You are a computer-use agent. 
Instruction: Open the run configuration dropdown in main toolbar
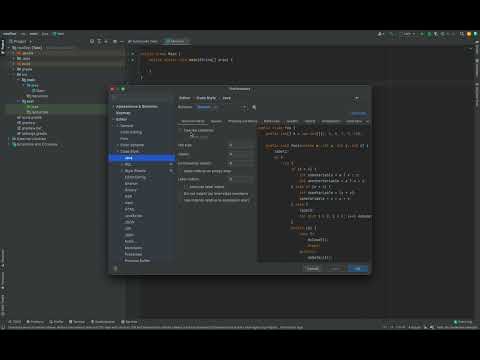tap(407, 34)
